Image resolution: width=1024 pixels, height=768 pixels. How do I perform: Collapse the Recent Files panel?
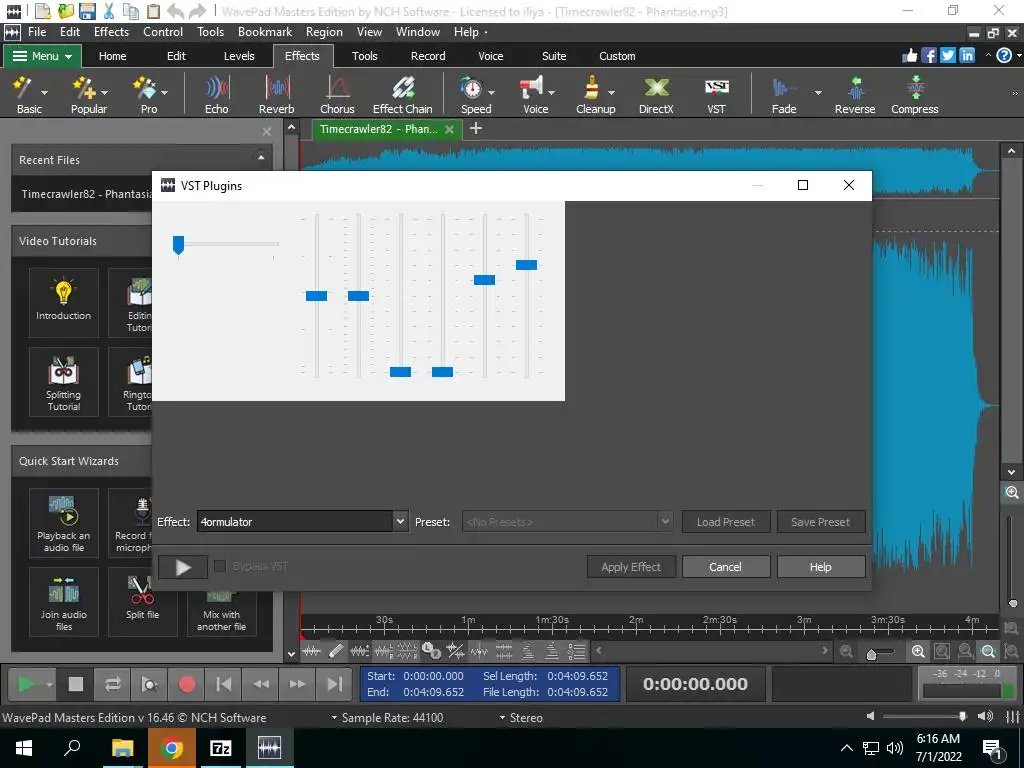261,158
